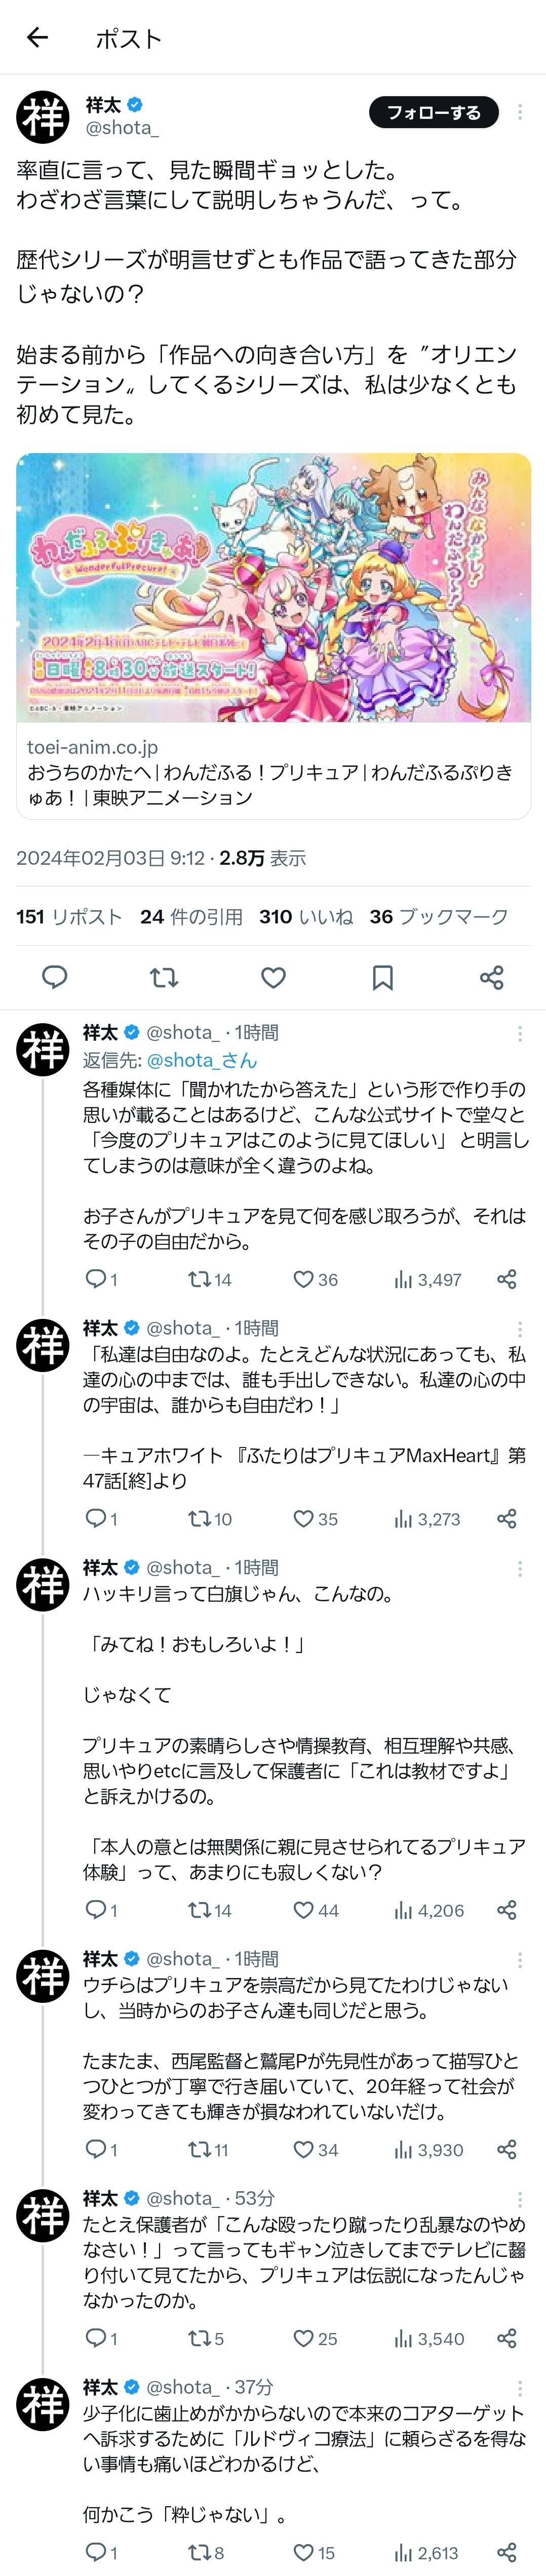The height and width of the screenshot is (2576, 546).
Task: Open more options on the 53分 reply
Action: [520, 2200]
